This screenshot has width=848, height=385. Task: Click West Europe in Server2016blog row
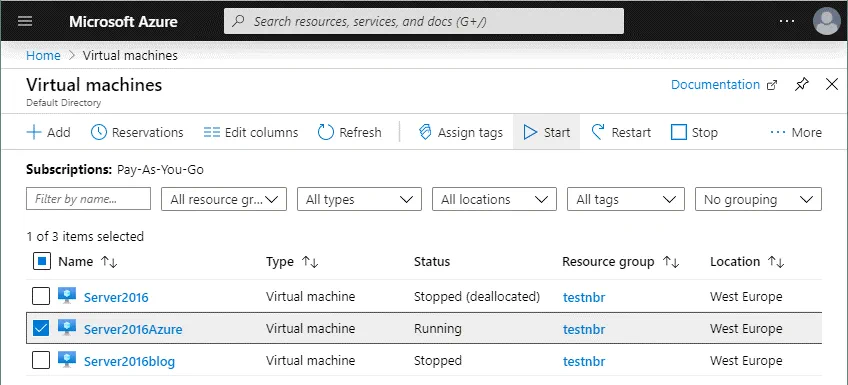pos(746,361)
